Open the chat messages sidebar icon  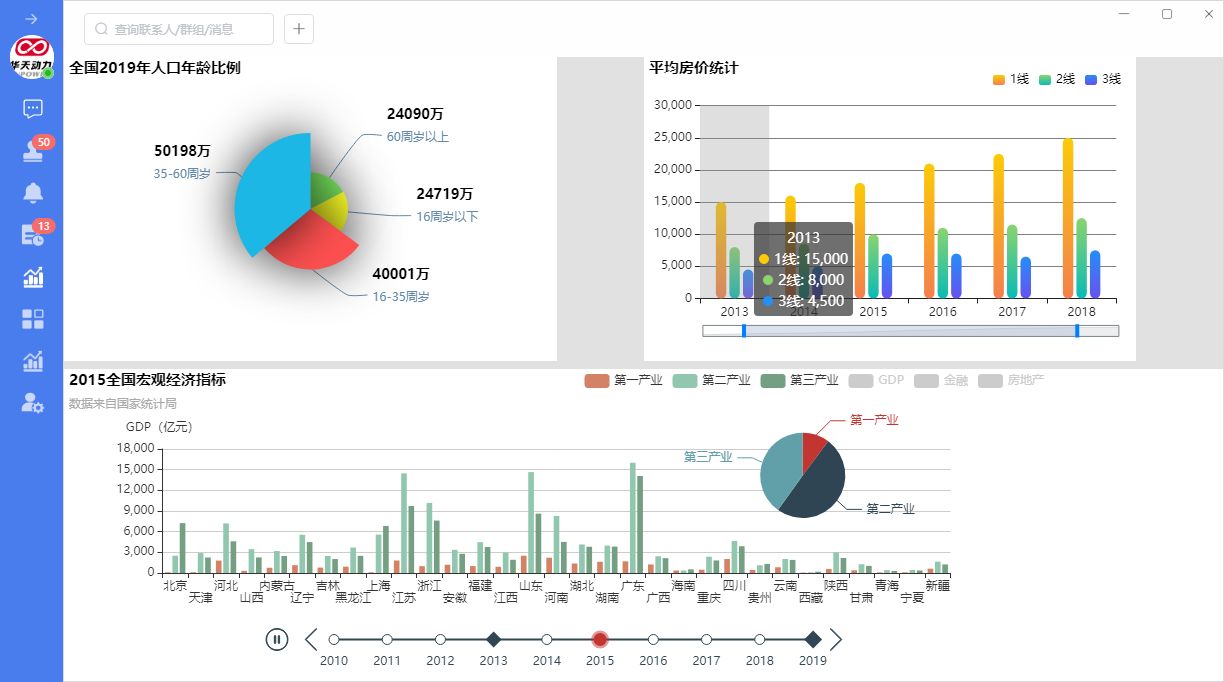32,109
